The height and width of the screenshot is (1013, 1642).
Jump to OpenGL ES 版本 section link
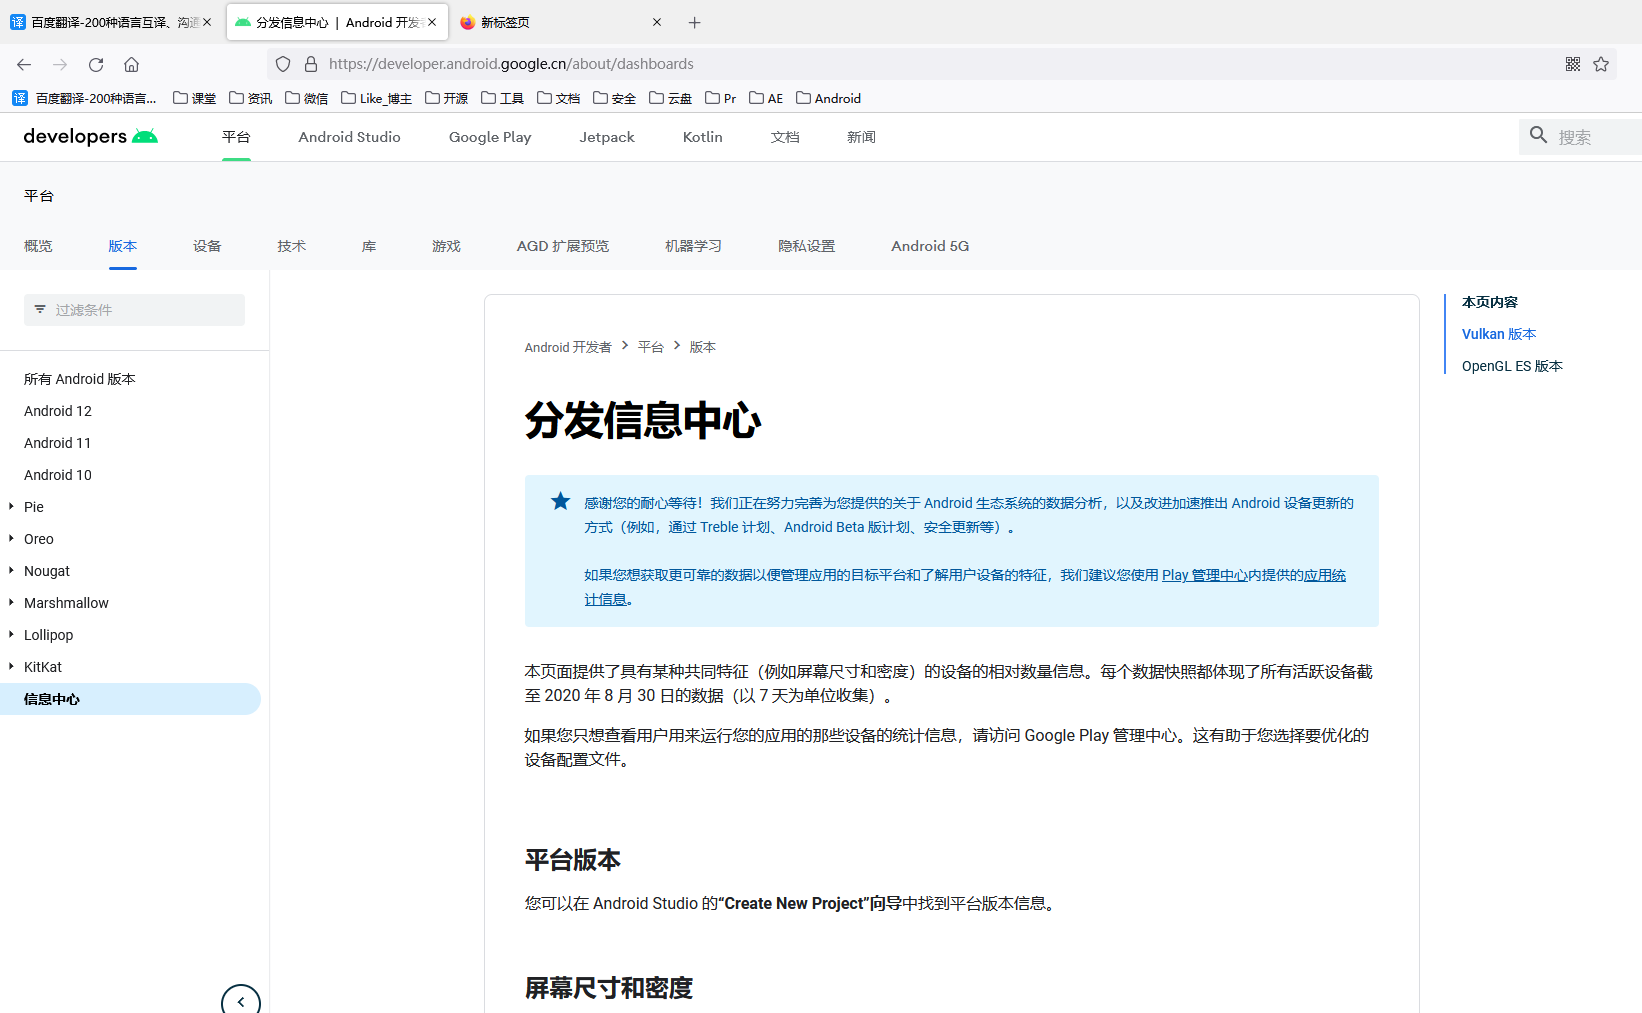pyautogui.click(x=1512, y=366)
